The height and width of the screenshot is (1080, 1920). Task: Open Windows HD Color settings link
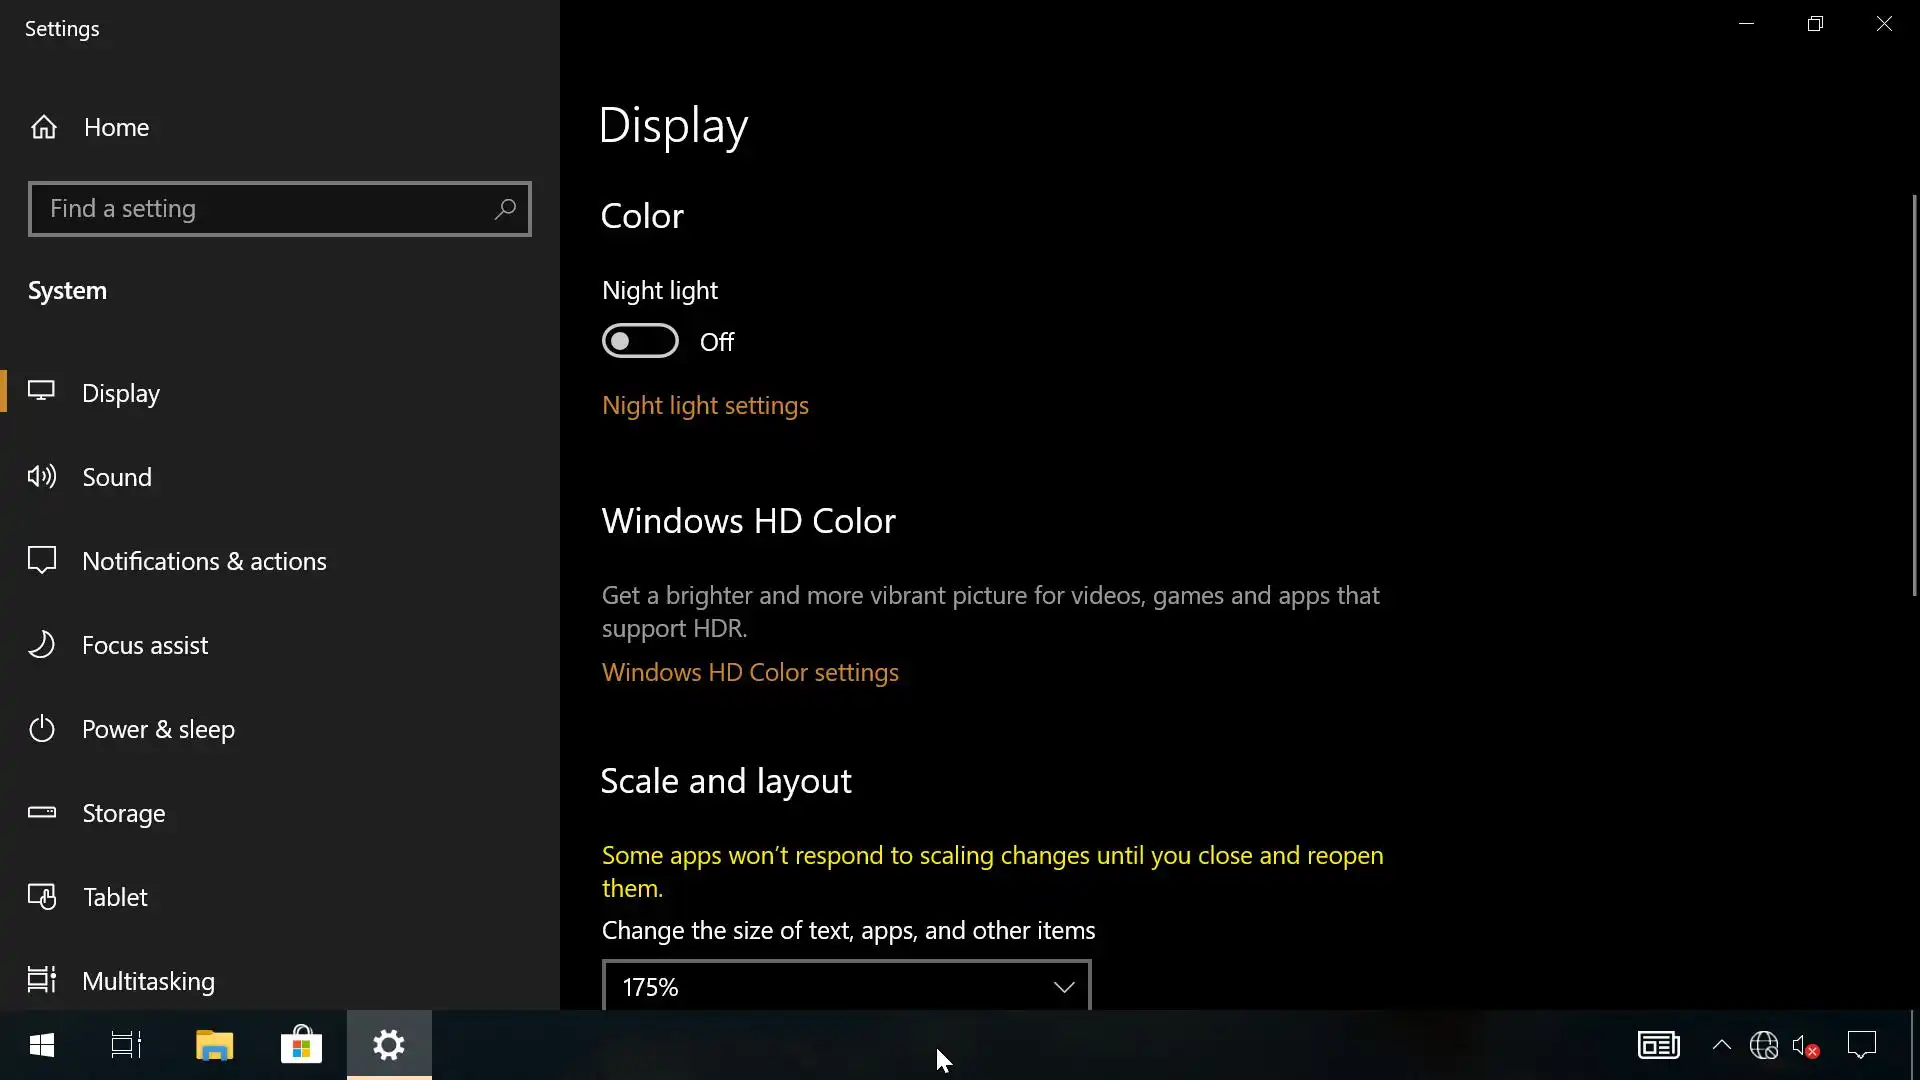pyautogui.click(x=750, y=672)
